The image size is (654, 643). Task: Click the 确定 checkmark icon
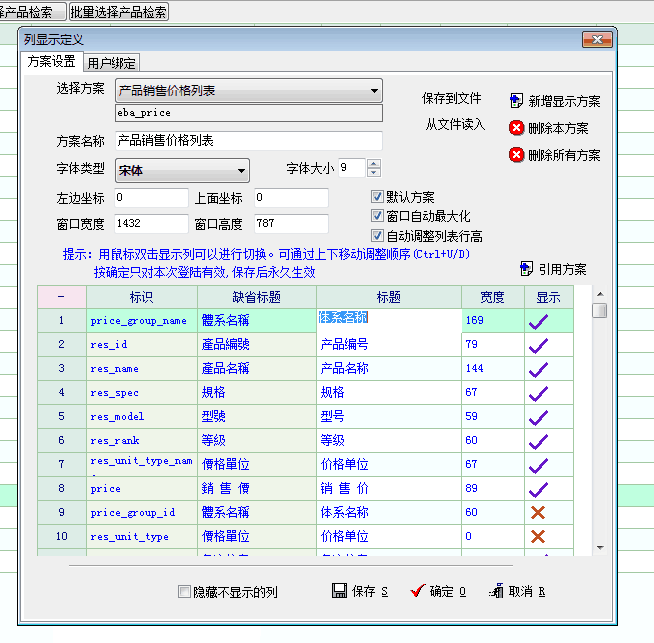[417, 591]
